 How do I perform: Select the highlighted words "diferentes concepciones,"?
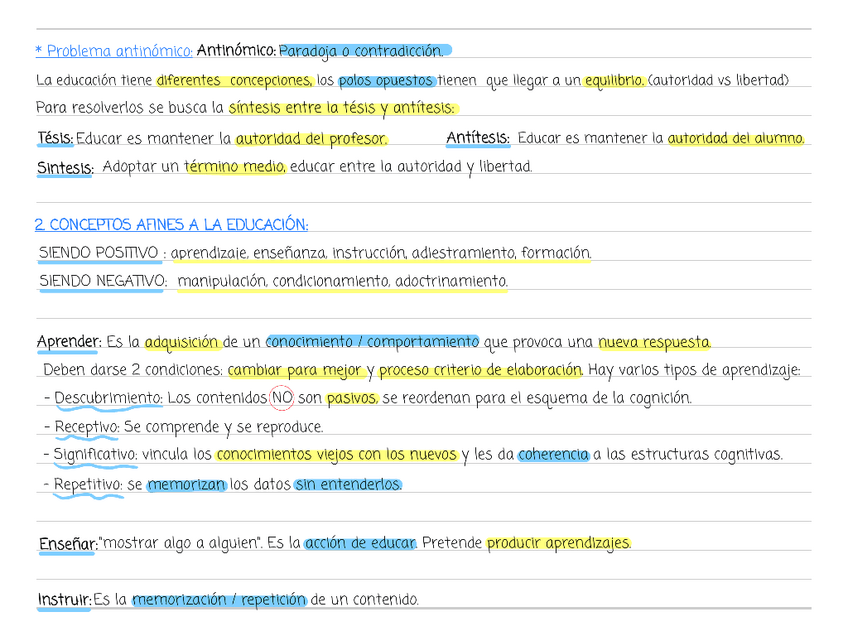coord(234,81)
